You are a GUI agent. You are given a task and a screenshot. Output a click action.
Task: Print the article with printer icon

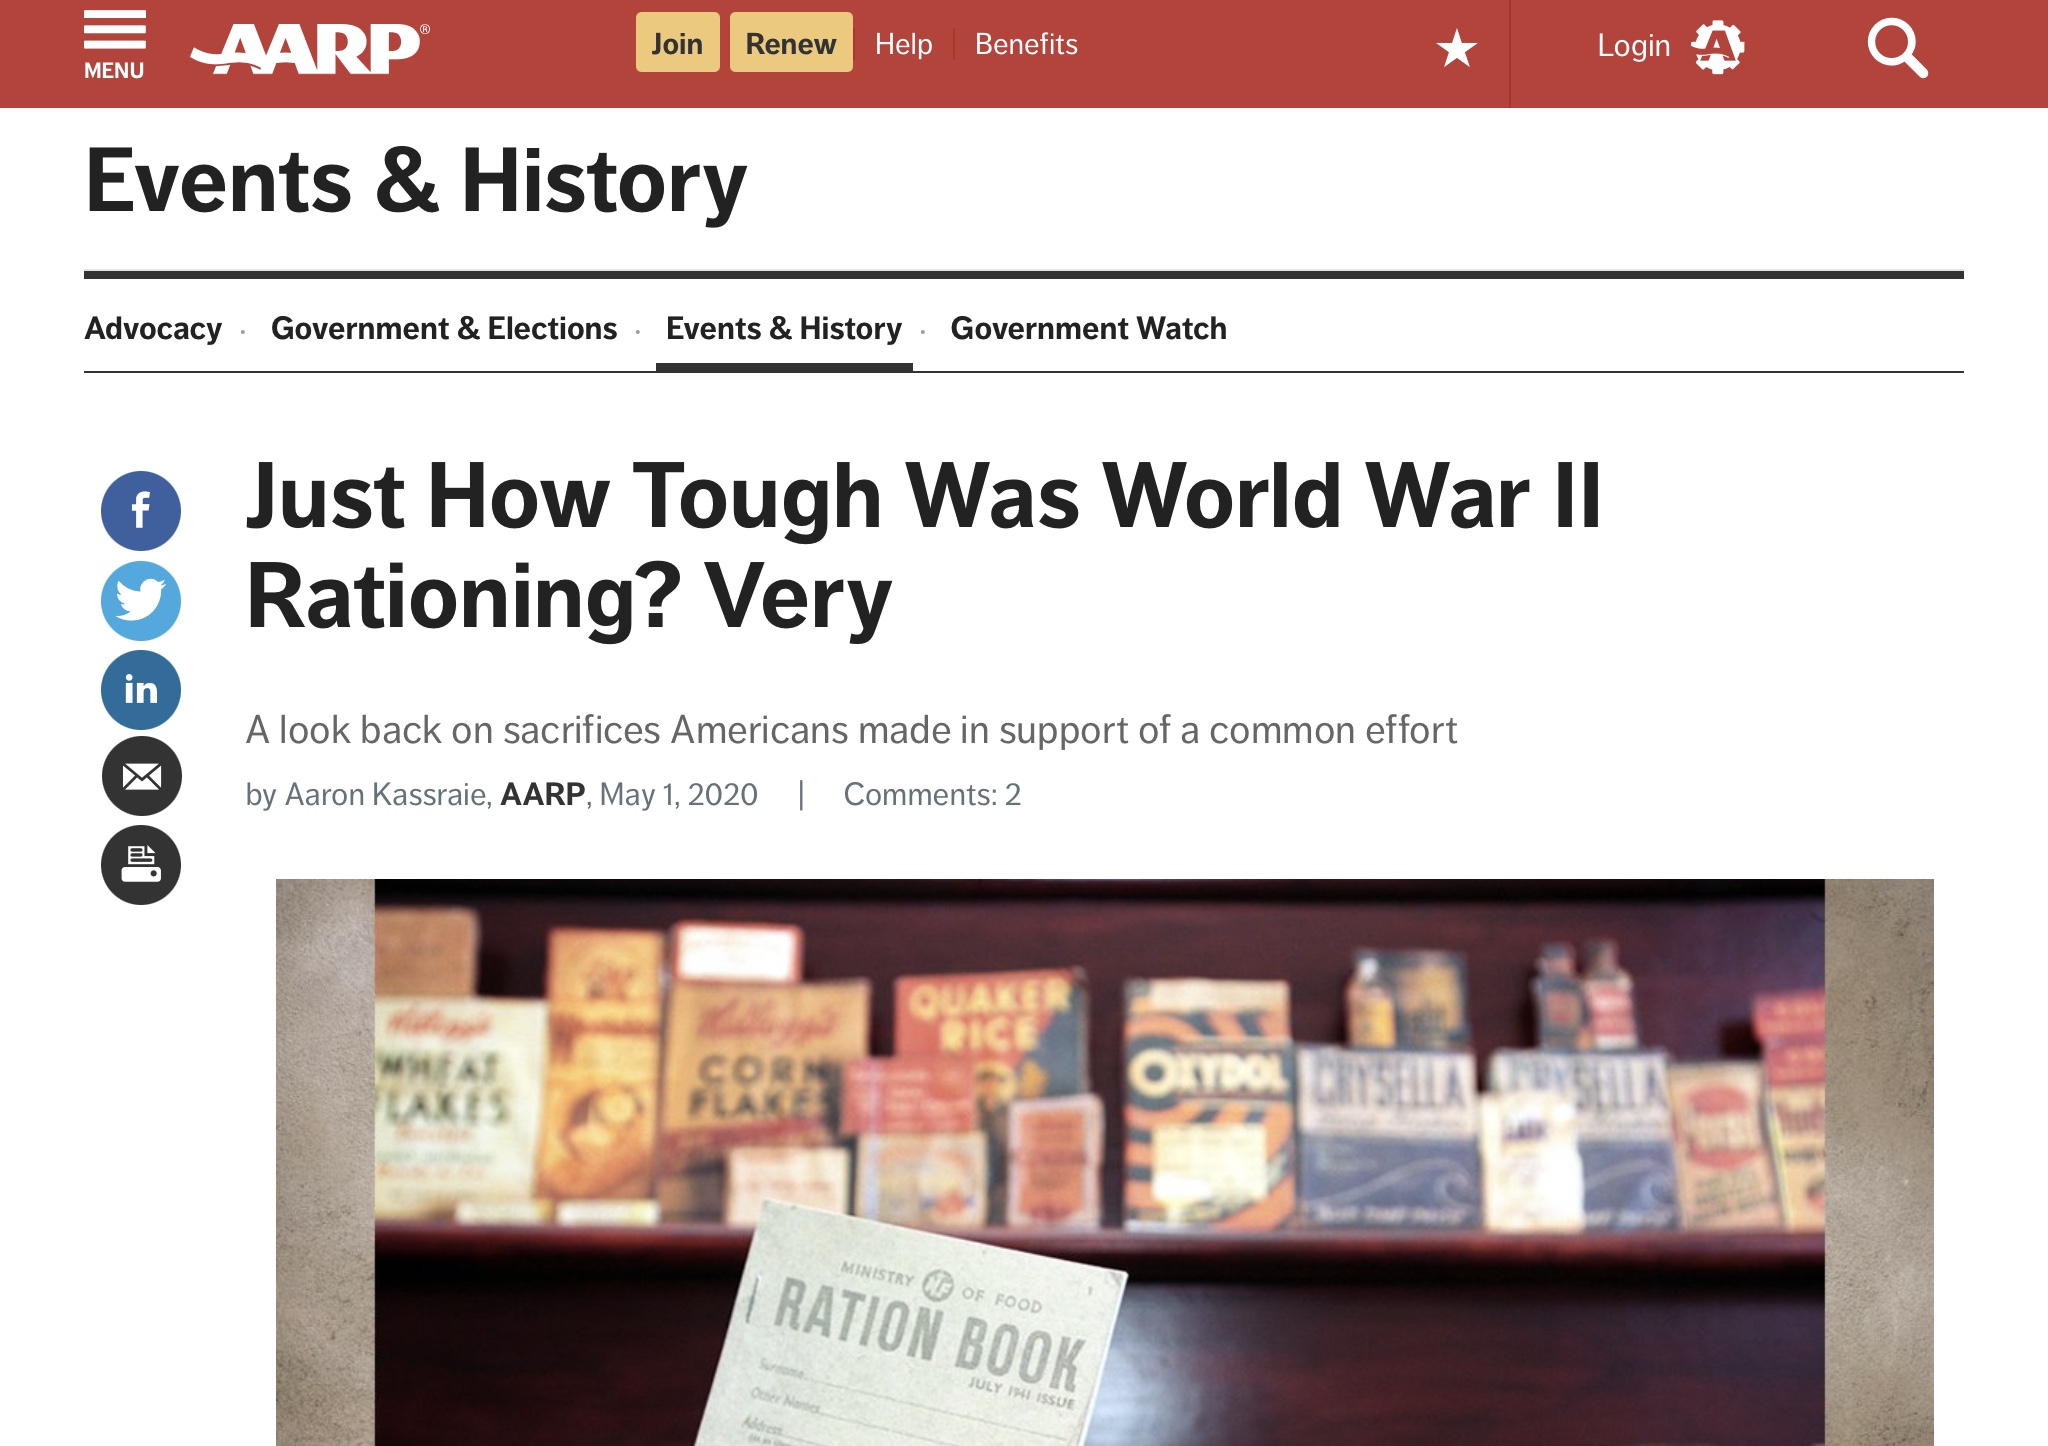point(141,864)
